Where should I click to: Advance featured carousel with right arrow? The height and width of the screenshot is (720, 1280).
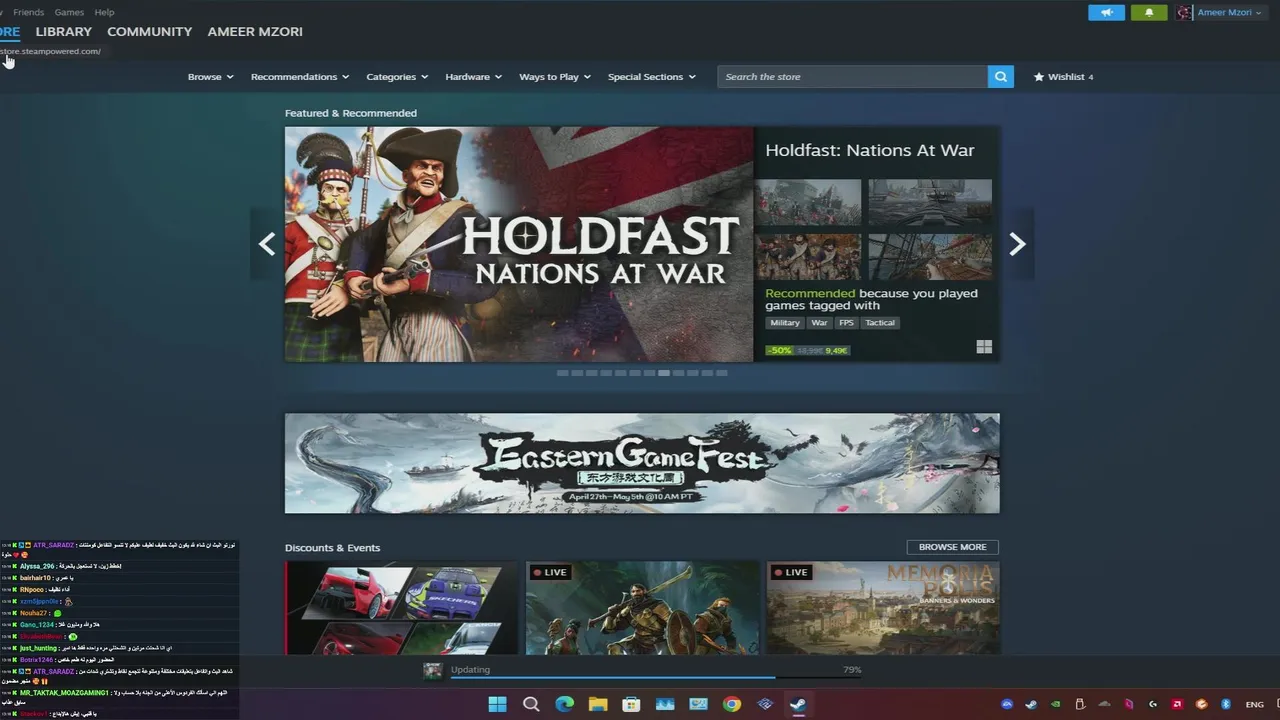(x=1017, y=244)
